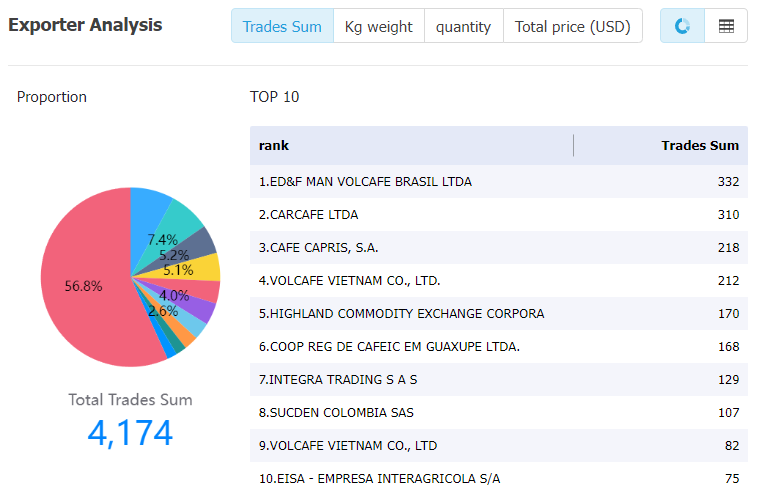Viewport: 757px width, 493px height.
Task: Click the Exporter Analysis heading
Action: pyautogui.click(x=85, y=25)
